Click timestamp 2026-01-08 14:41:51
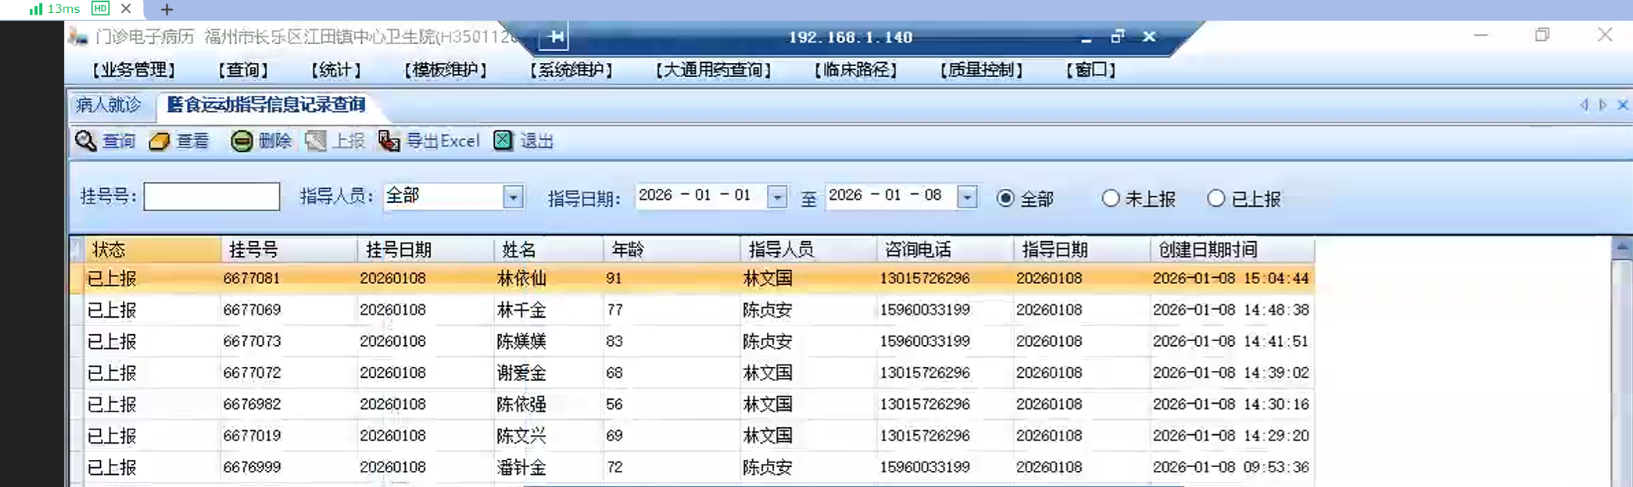The image size is (1633, 487). point(1231,341)
